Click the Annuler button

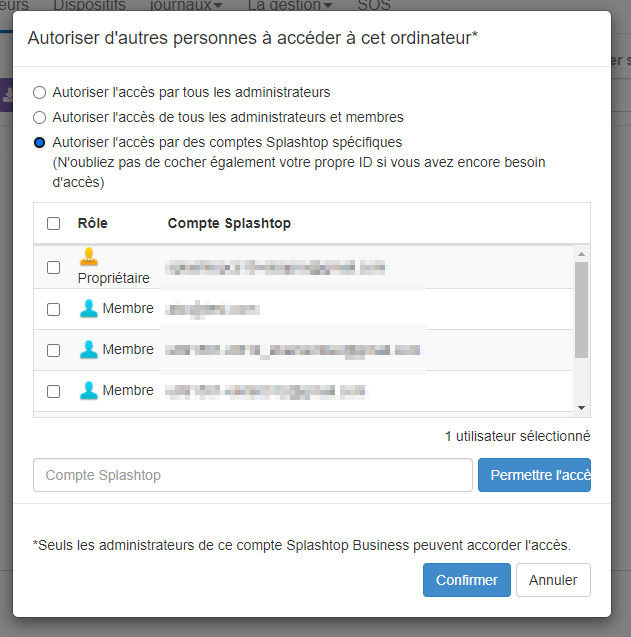pyautogui.click(x=553, y=580)
